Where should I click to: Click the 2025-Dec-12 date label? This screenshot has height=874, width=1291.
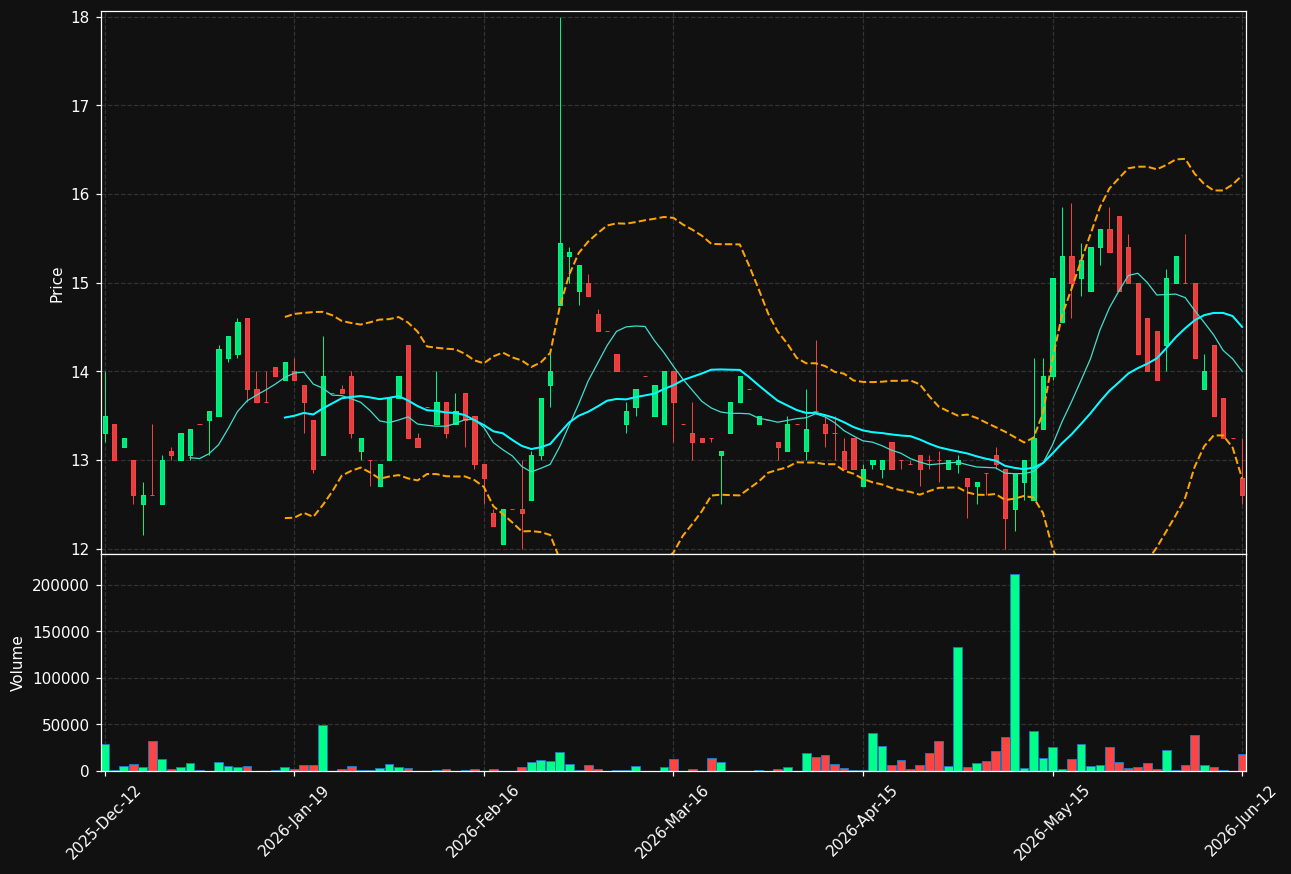(x=104, y=822)
